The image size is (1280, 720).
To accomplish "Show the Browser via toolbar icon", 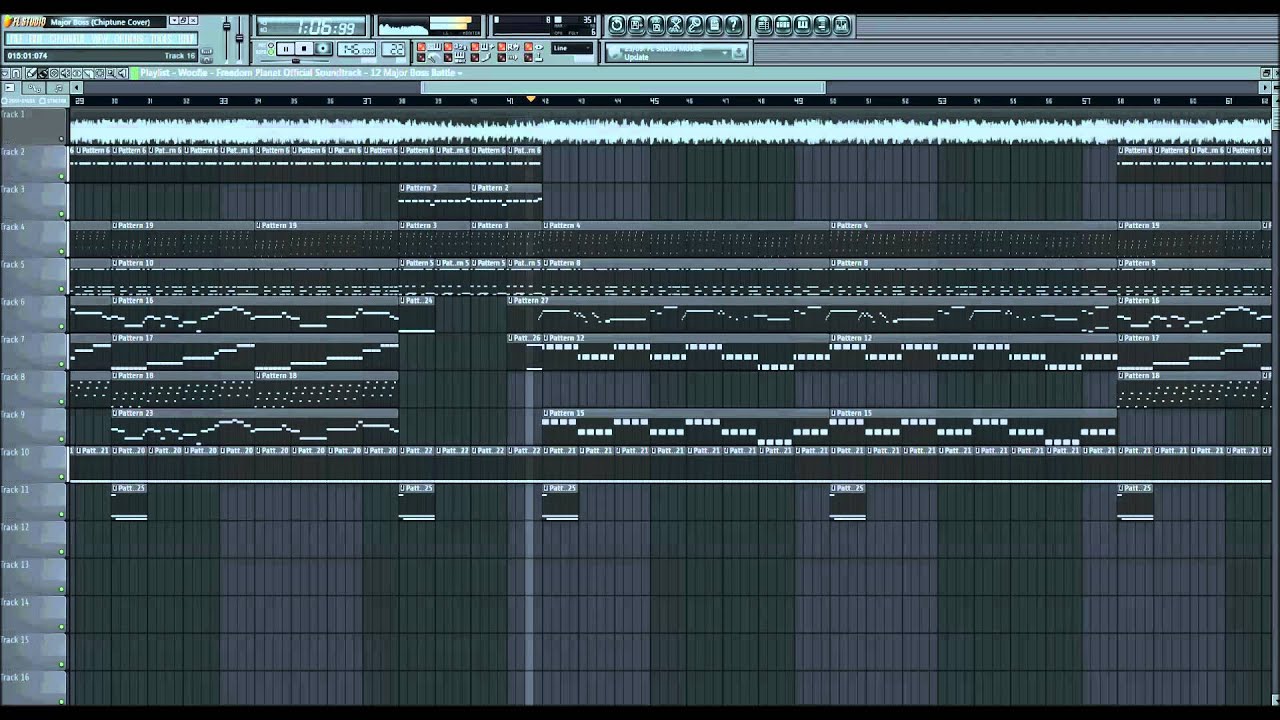I will (x=822, y=25).
